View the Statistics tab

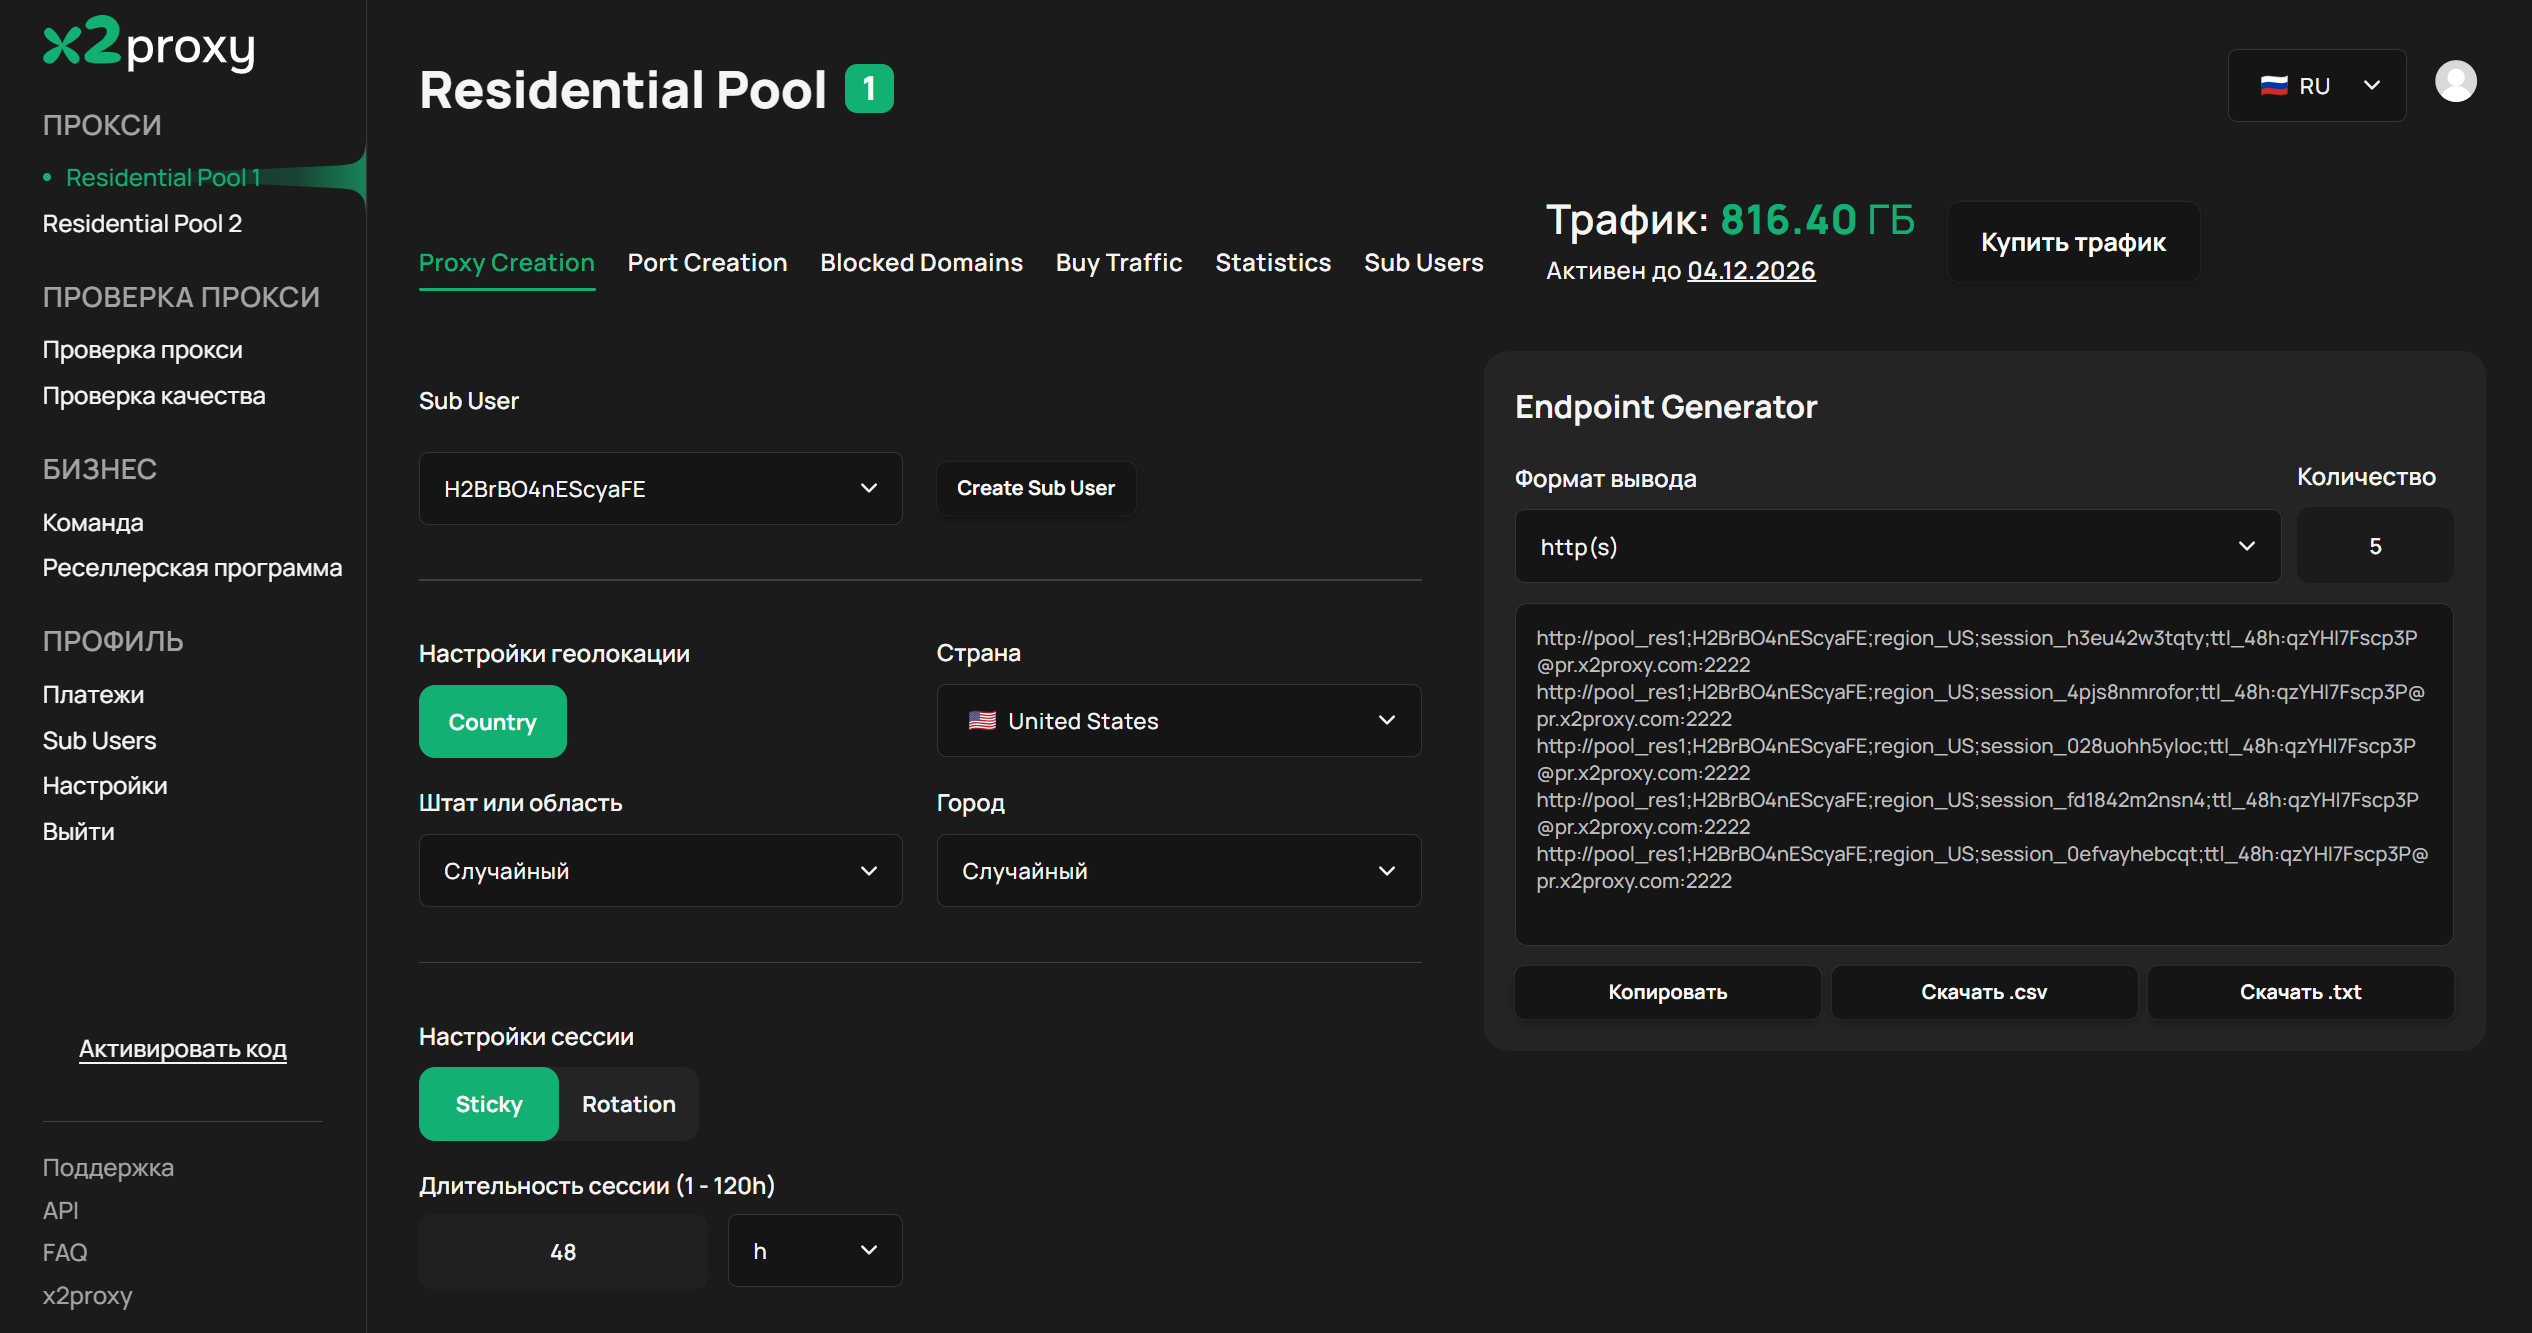[x=1273, y=263]
